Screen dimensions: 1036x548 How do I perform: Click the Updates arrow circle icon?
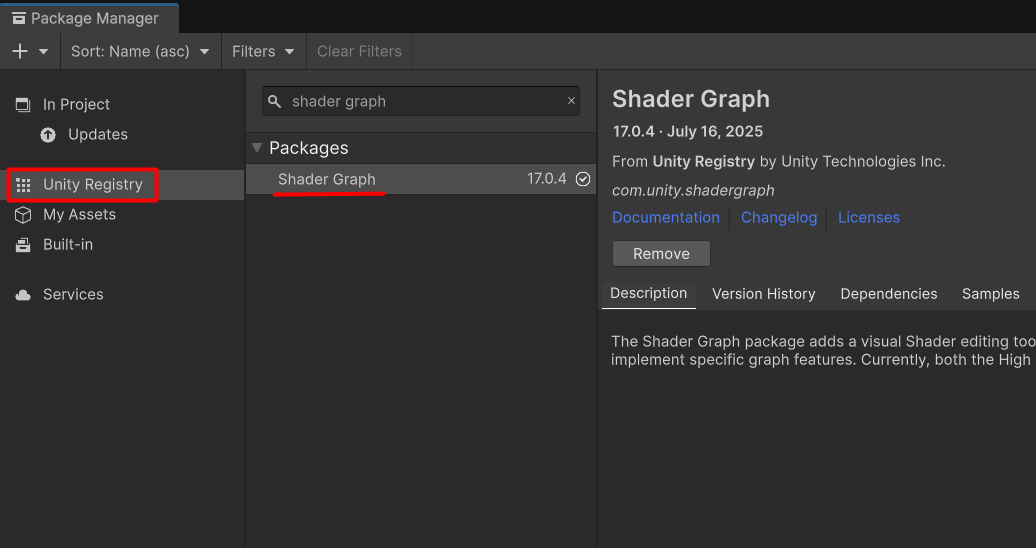pyautogui.click(x=48, y=135)
